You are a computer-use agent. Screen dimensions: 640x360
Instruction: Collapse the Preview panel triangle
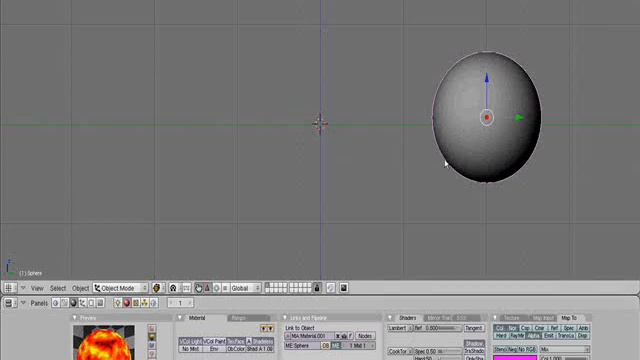[x=74, y=318]
